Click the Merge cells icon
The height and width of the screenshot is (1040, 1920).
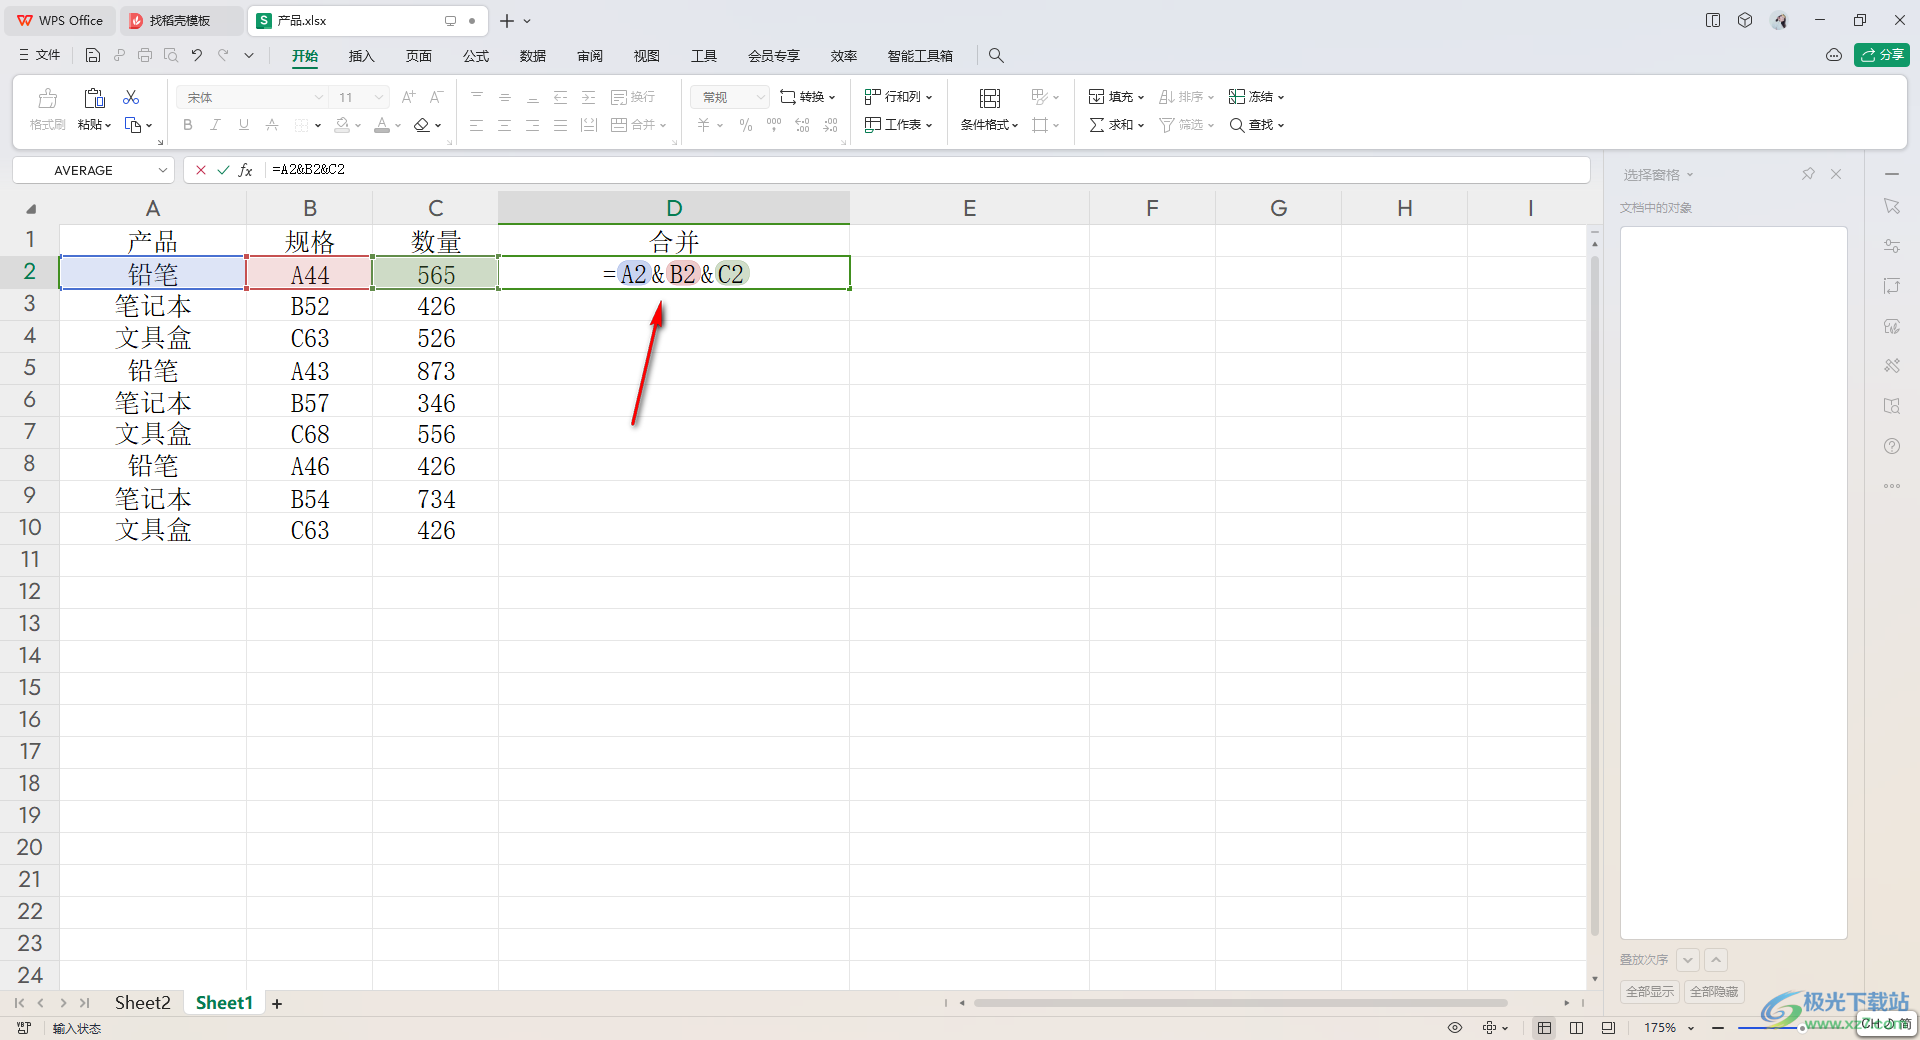coord(619,125)
